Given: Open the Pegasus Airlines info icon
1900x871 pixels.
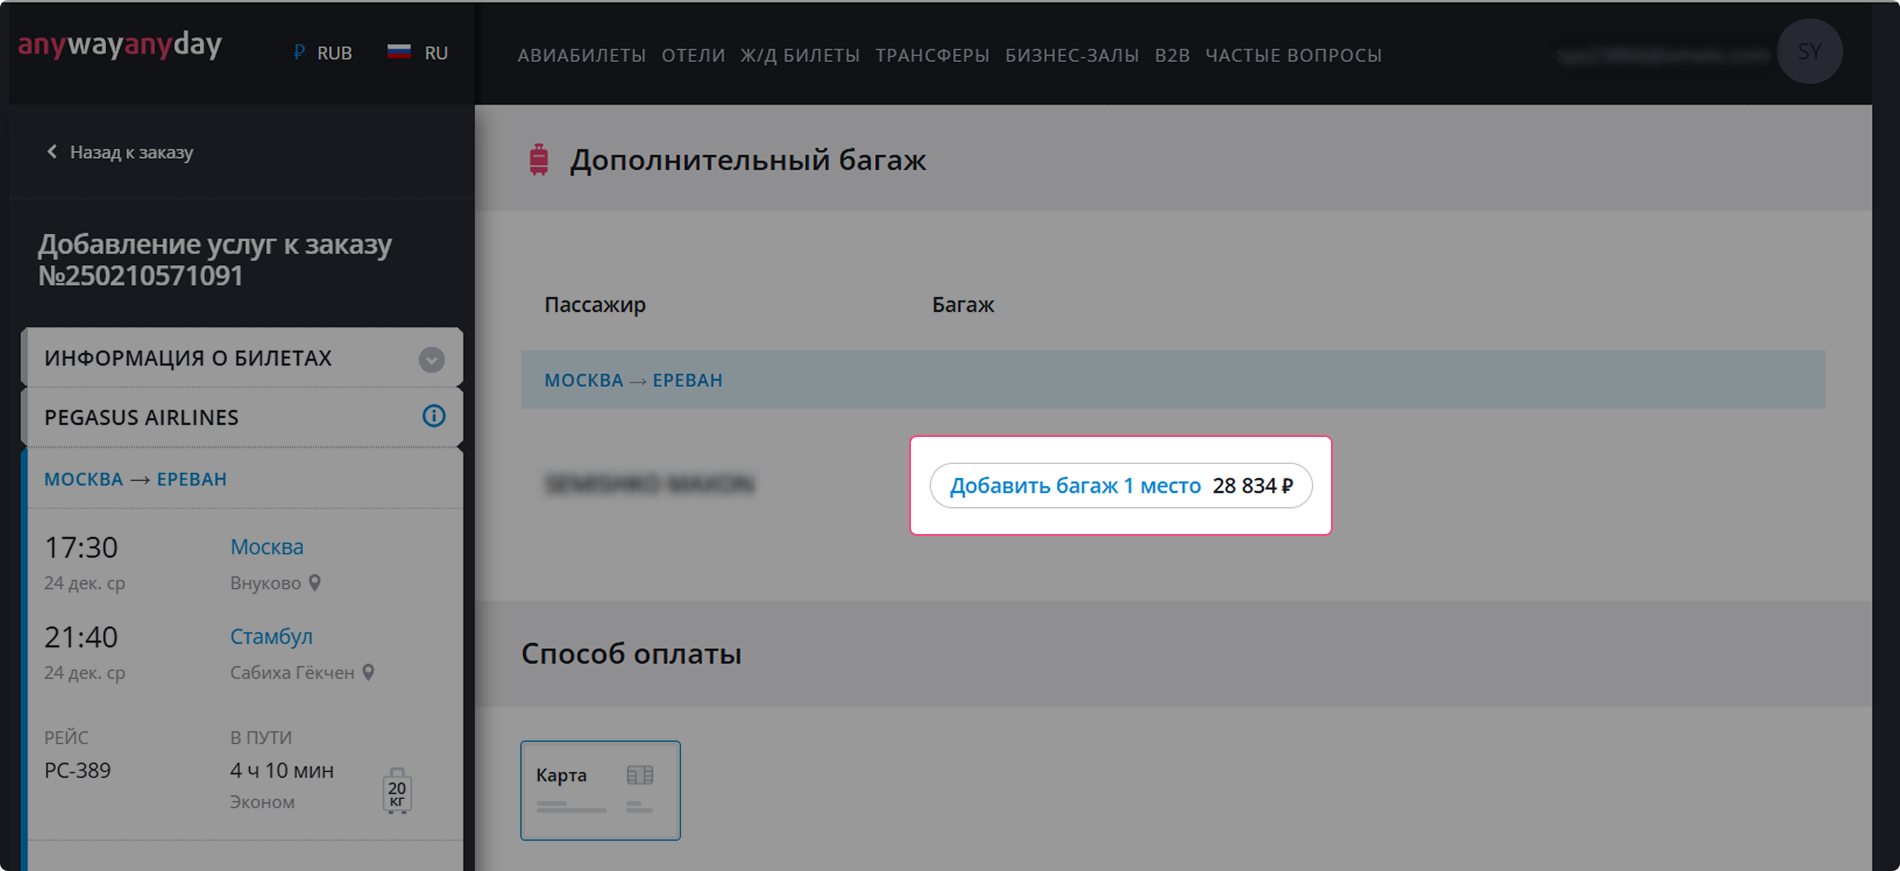Looking at the screenshot, I should (433, 416).
